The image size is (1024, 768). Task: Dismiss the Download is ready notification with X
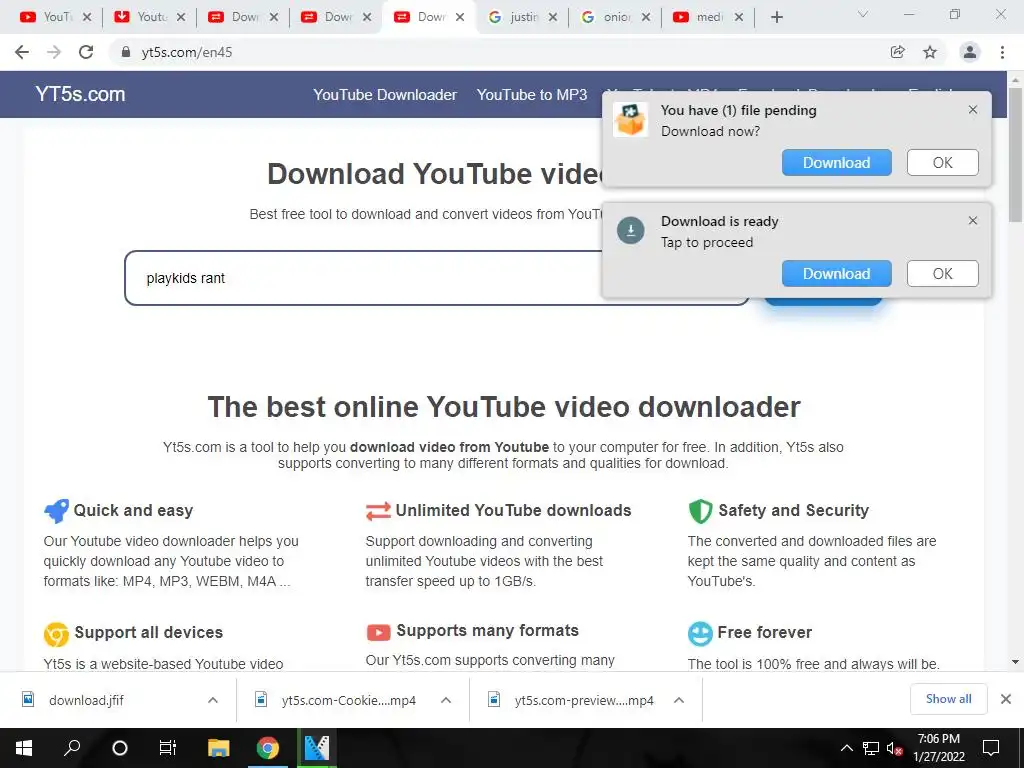972,221
